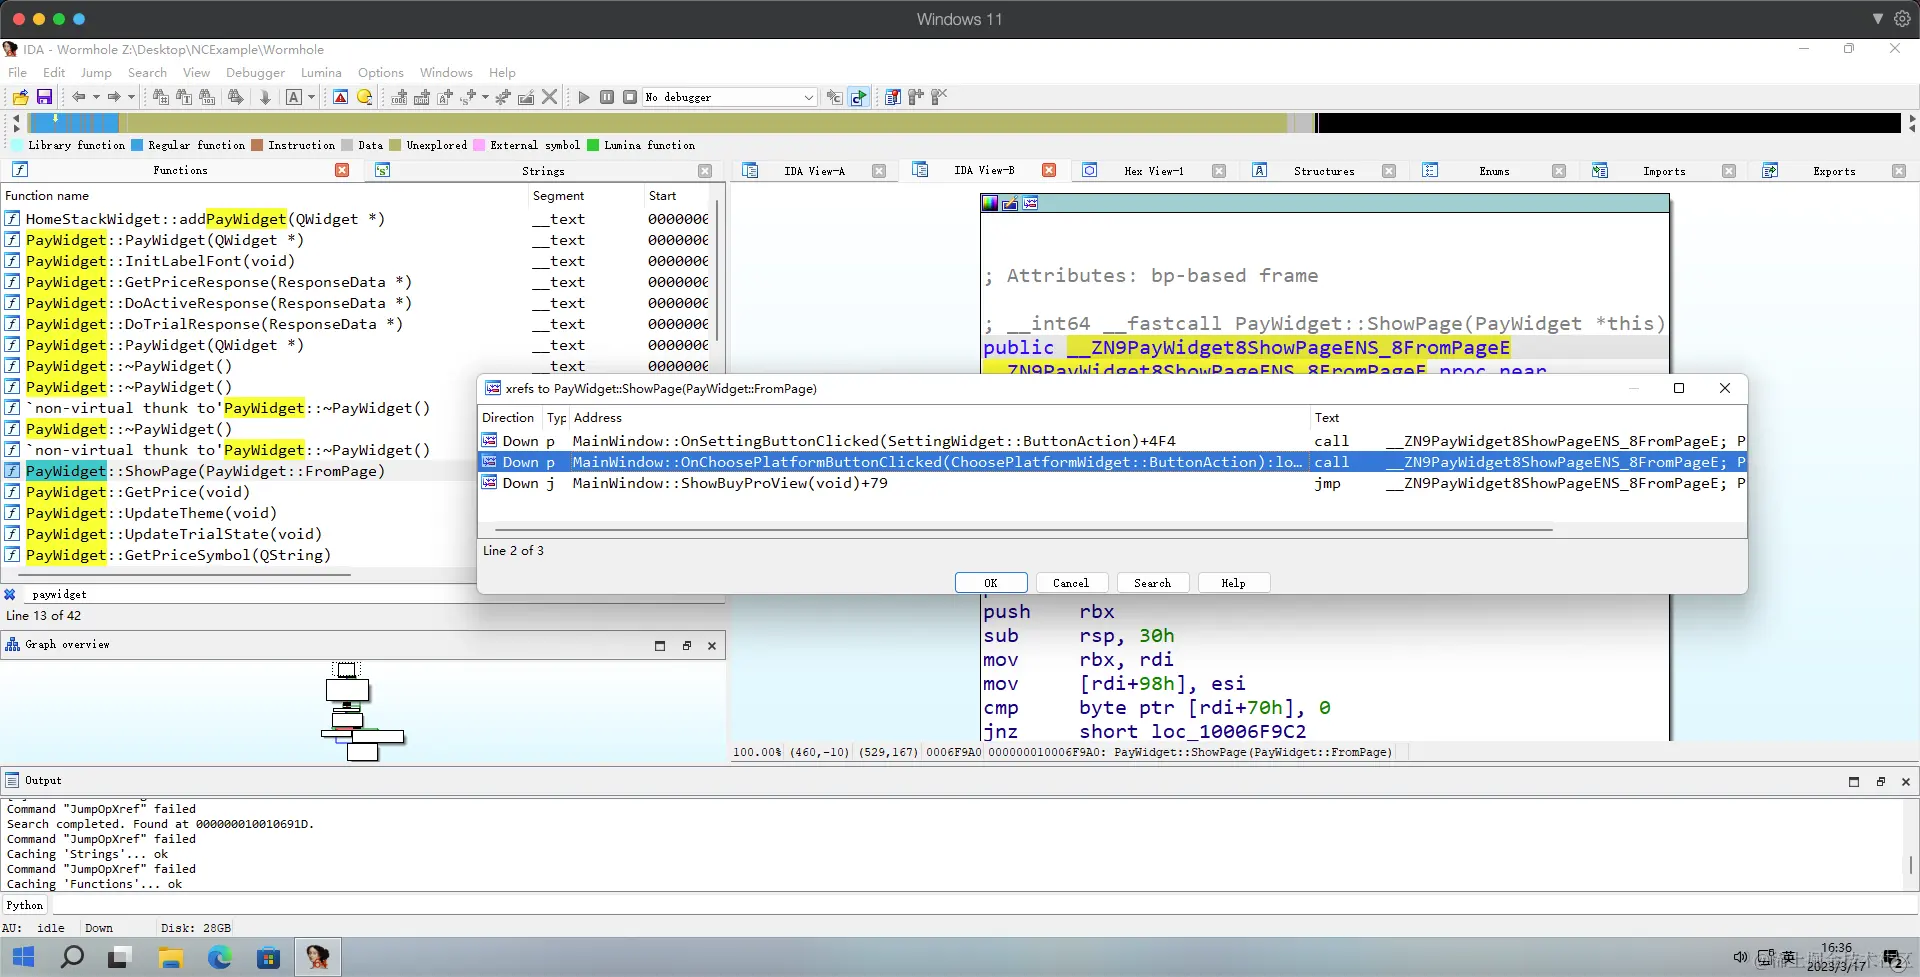Click the Python command input field
This screenshot has width=1920, height=977.
click(984, 905)
